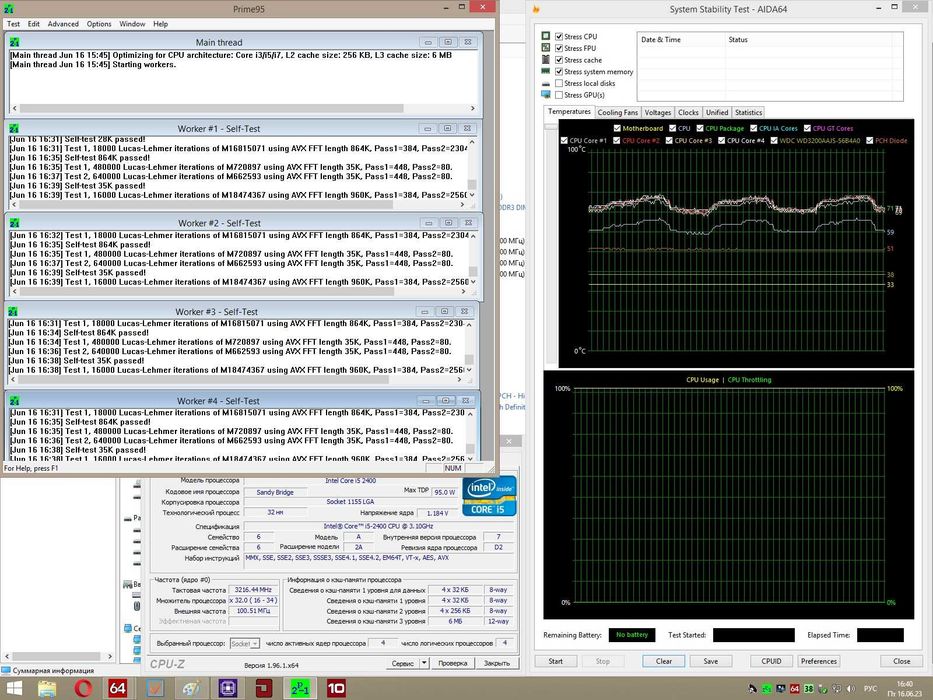Switch to Voltages tab
Screen dimensions: 933x700
(658, 112)
